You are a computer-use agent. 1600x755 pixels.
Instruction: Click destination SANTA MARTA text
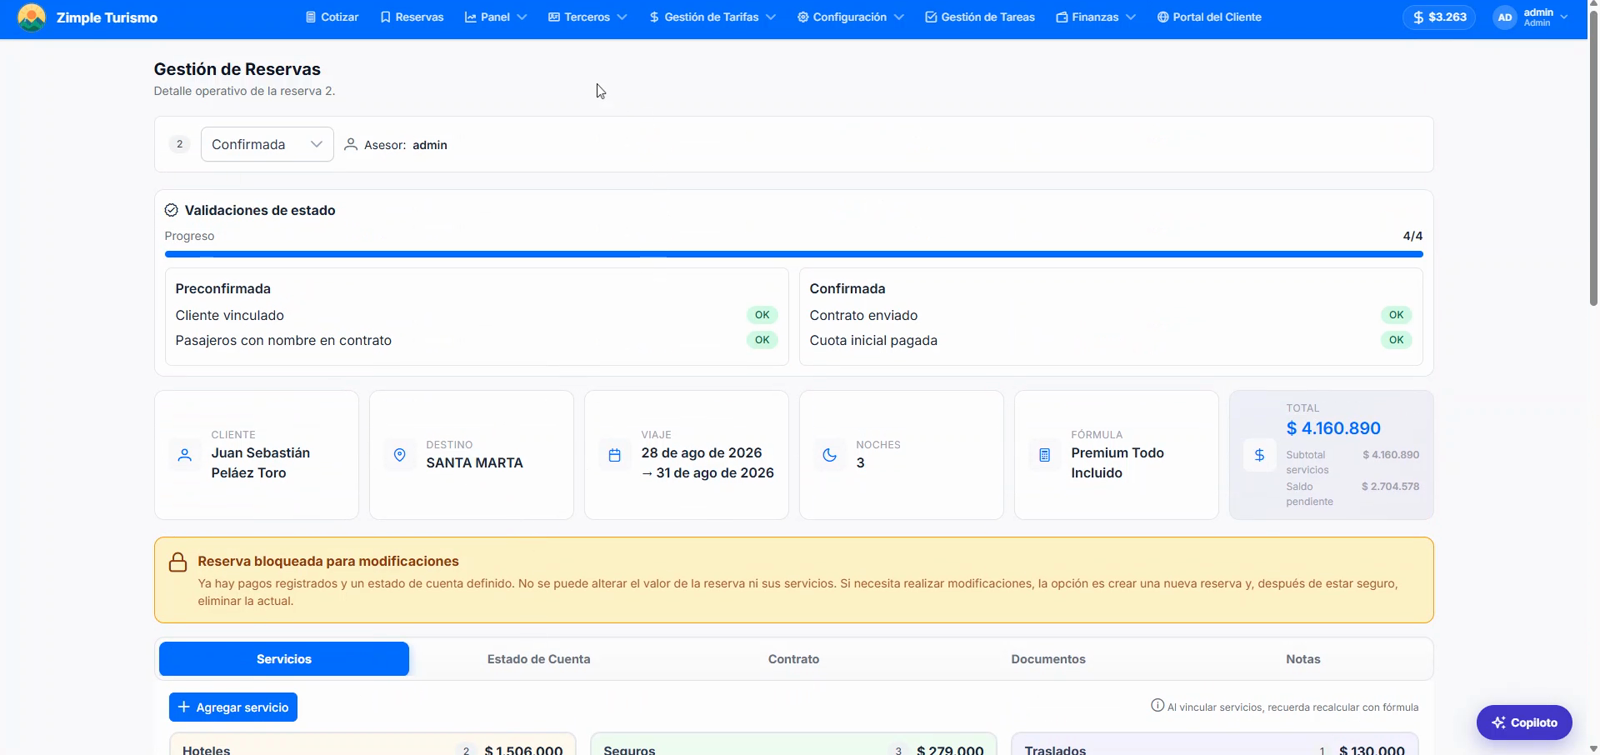point(475,463)
